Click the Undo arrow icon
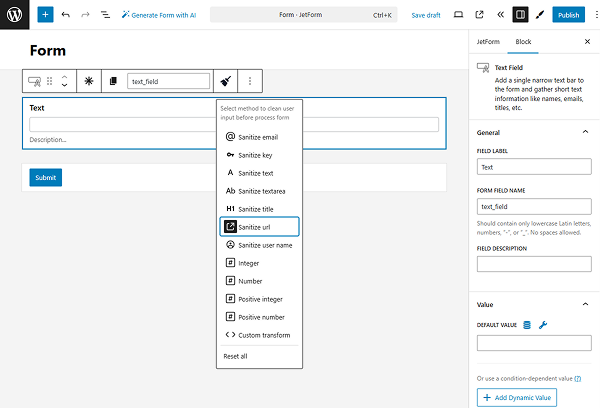This screenshot has width=600, height=408. tap(66, 15)
